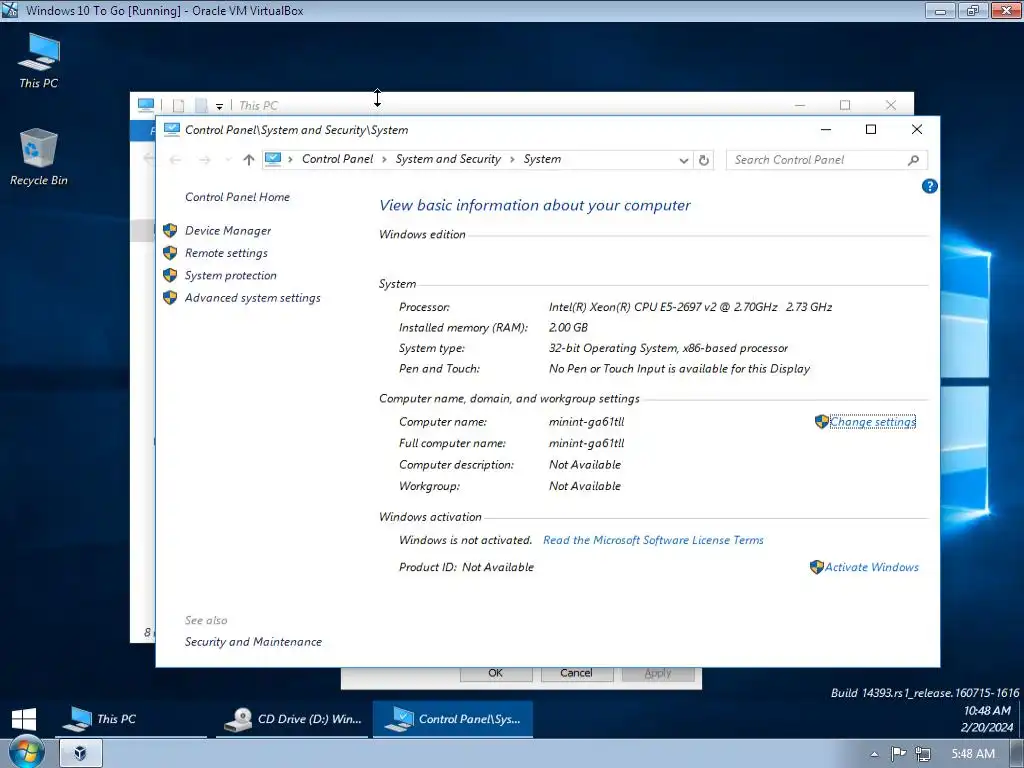
Task: Go up one level with Up arrow
Action: coord(248,160)
